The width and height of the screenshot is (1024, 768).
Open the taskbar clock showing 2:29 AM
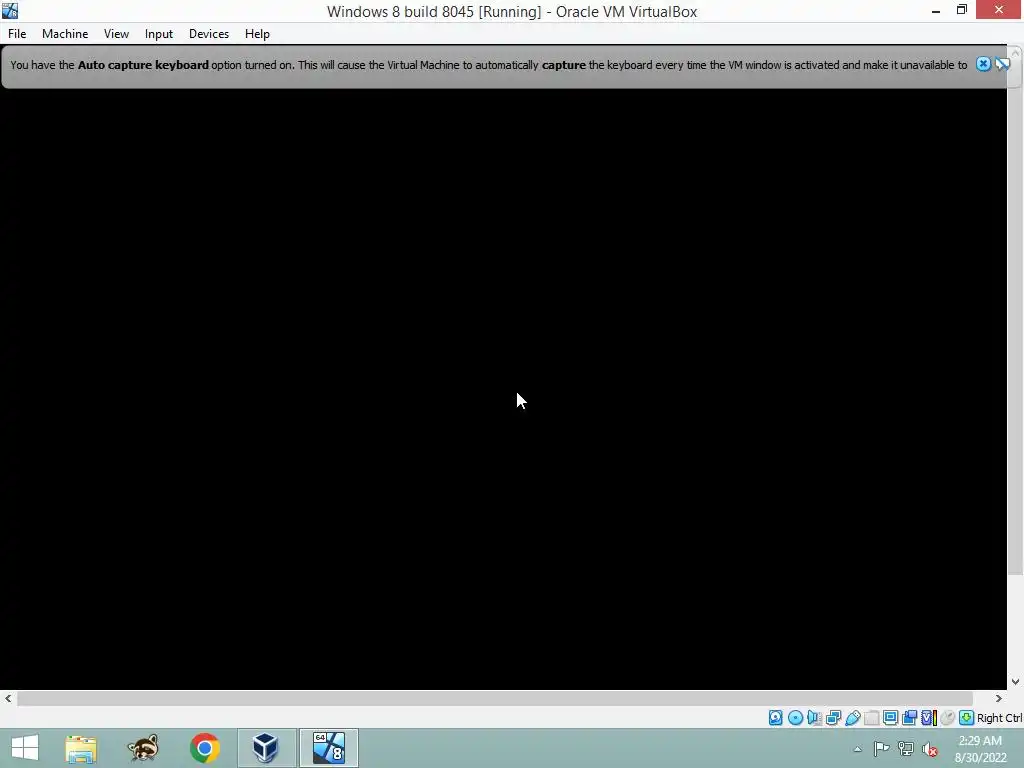pos(980,749)
